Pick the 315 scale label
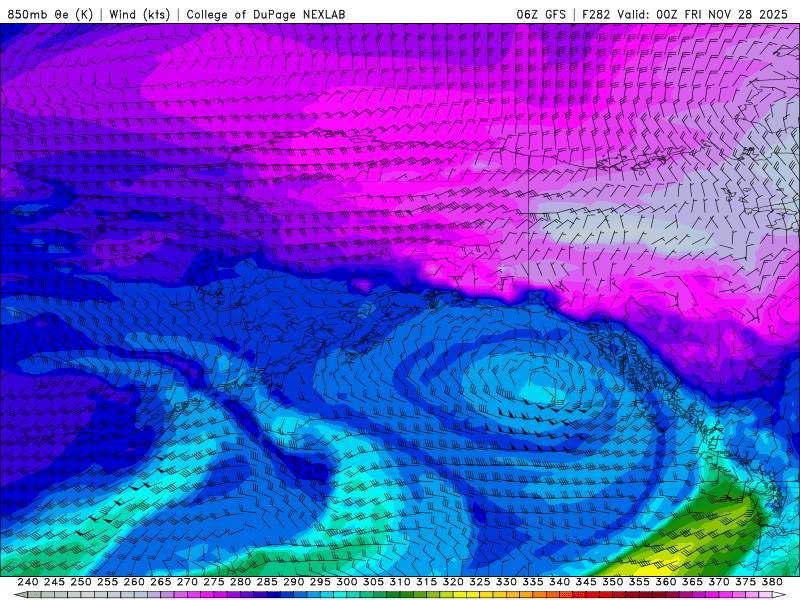 (427, 582)
